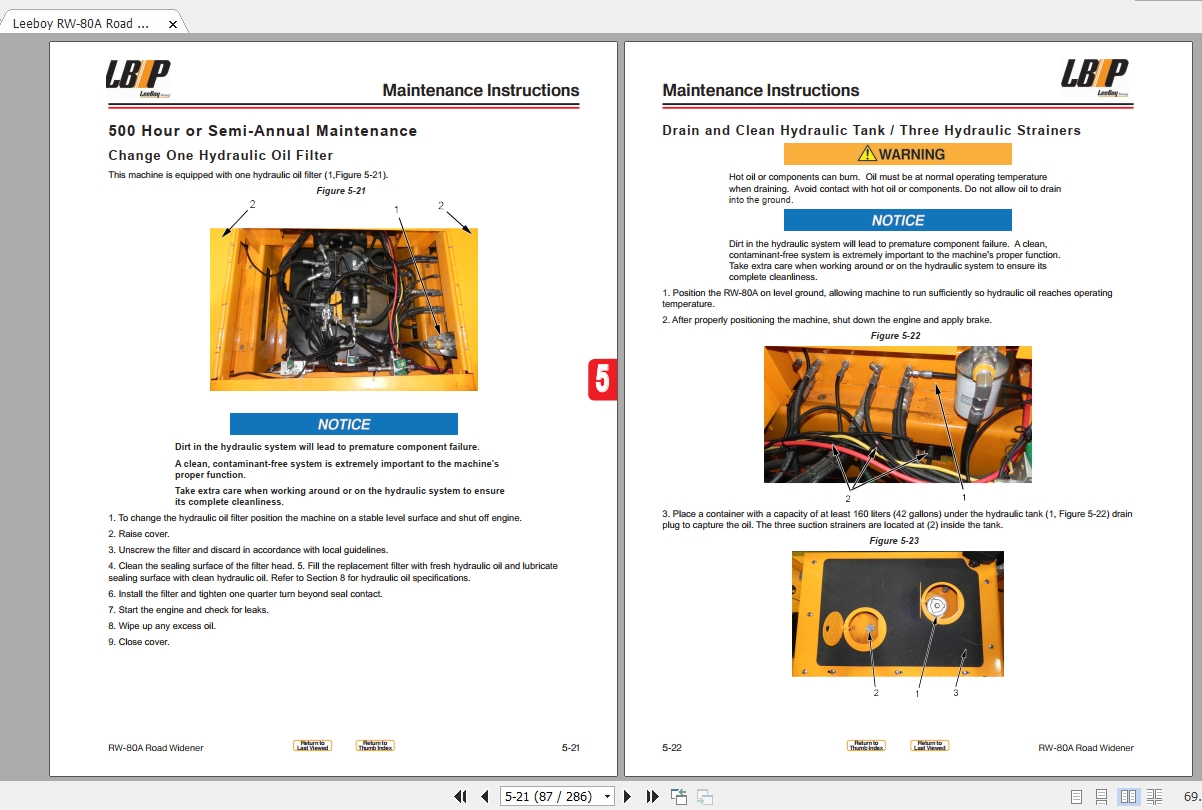Go to the first page
The width and height of the screenshot is (1202, 810).
pos(460,797)
